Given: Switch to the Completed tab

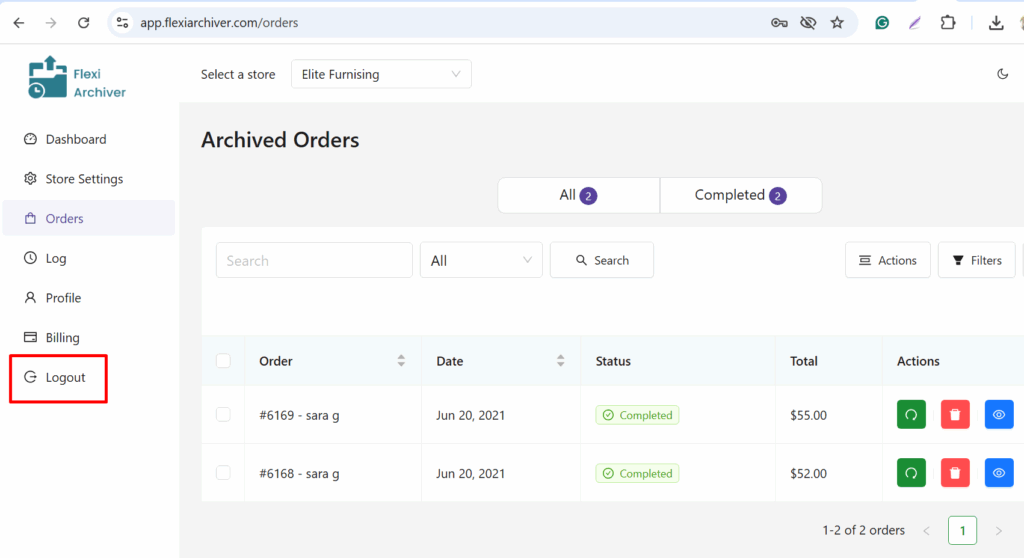Looking at the screenshot, I should tap(740, 195).
